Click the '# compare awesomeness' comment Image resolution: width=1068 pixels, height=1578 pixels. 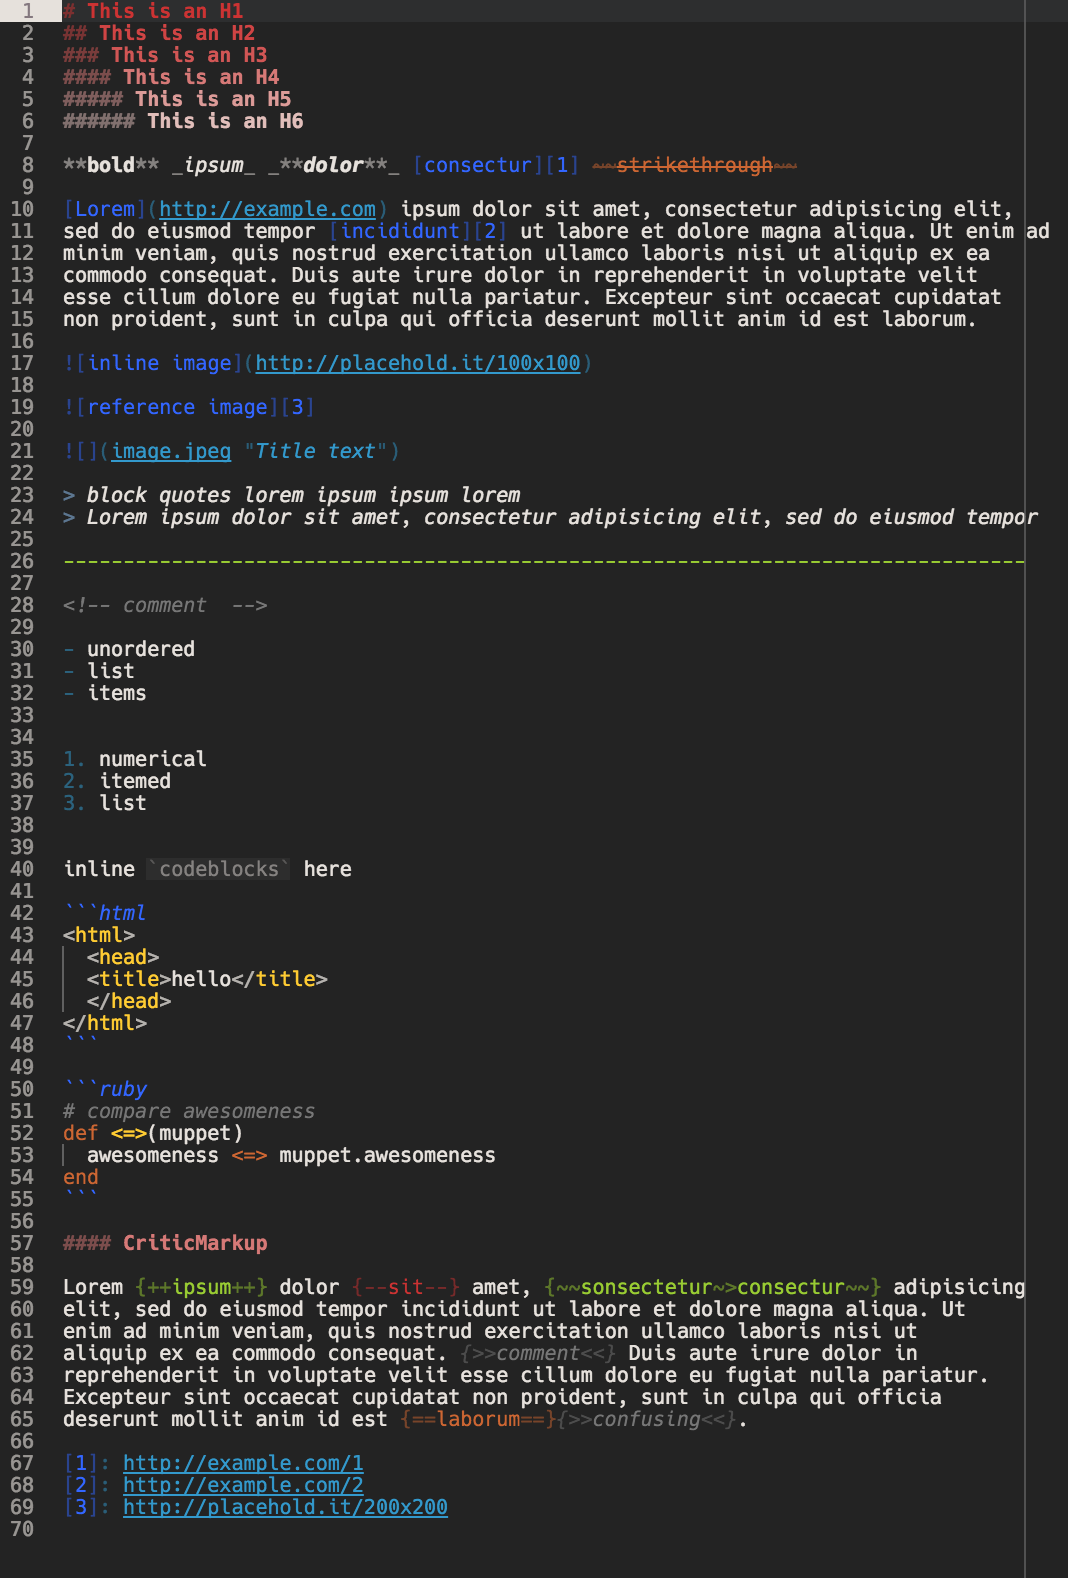point(189,1111)
